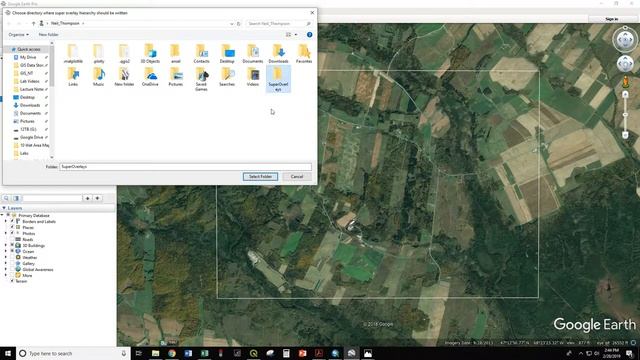
Task: Open the Videos folder
Action: (x=253, y=77)
